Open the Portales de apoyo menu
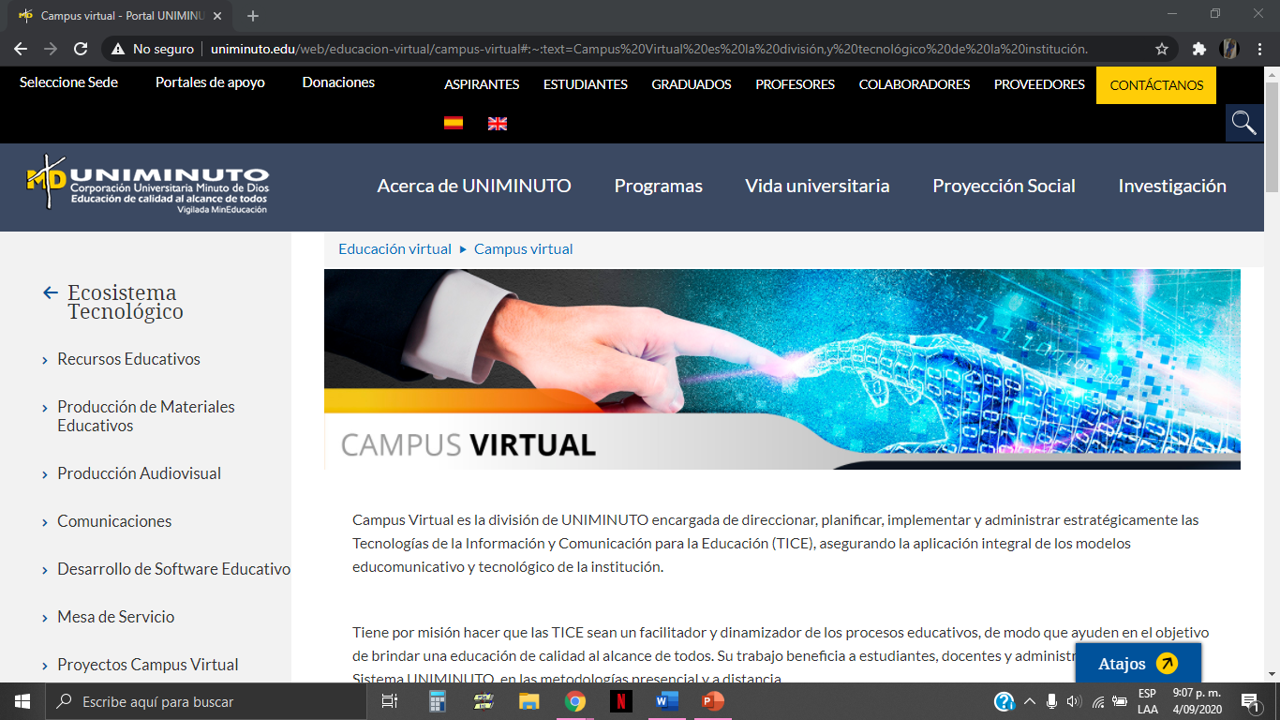1280x720 pixels. pos(210,82)
